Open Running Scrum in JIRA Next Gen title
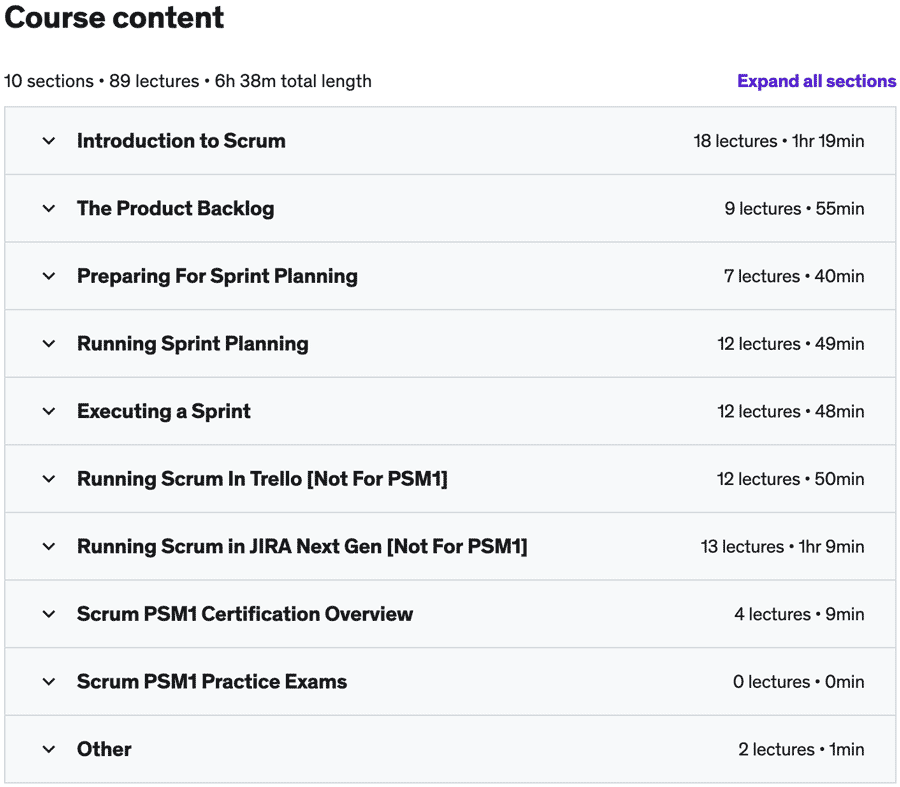Viewport: 900px width, 787px height. 302,546
